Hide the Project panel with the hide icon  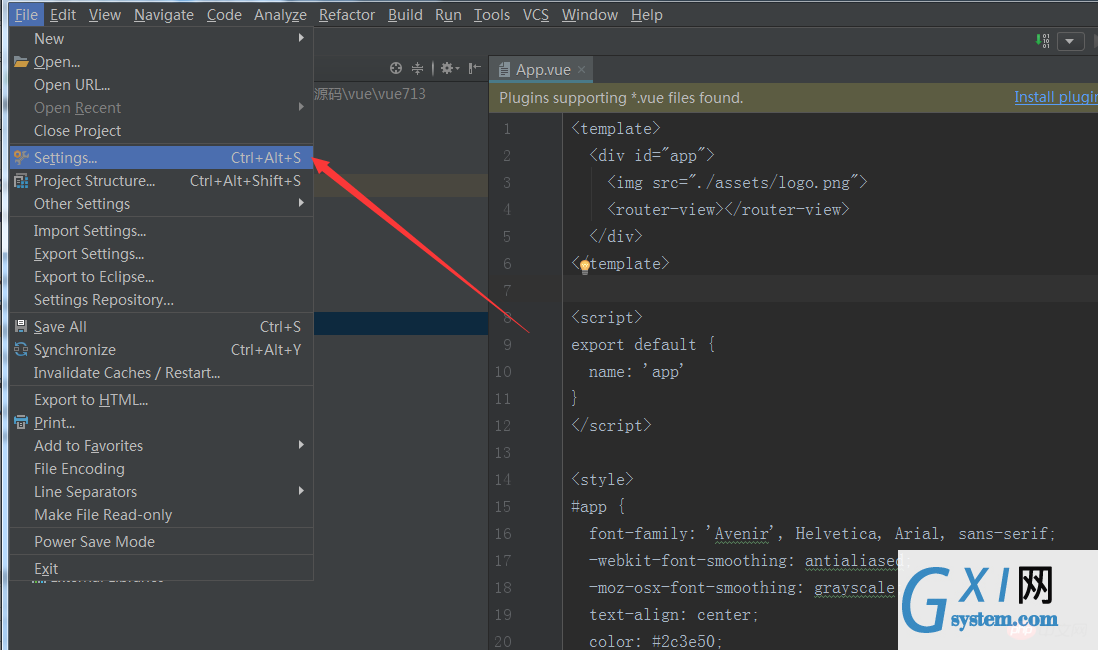point(475,68)
